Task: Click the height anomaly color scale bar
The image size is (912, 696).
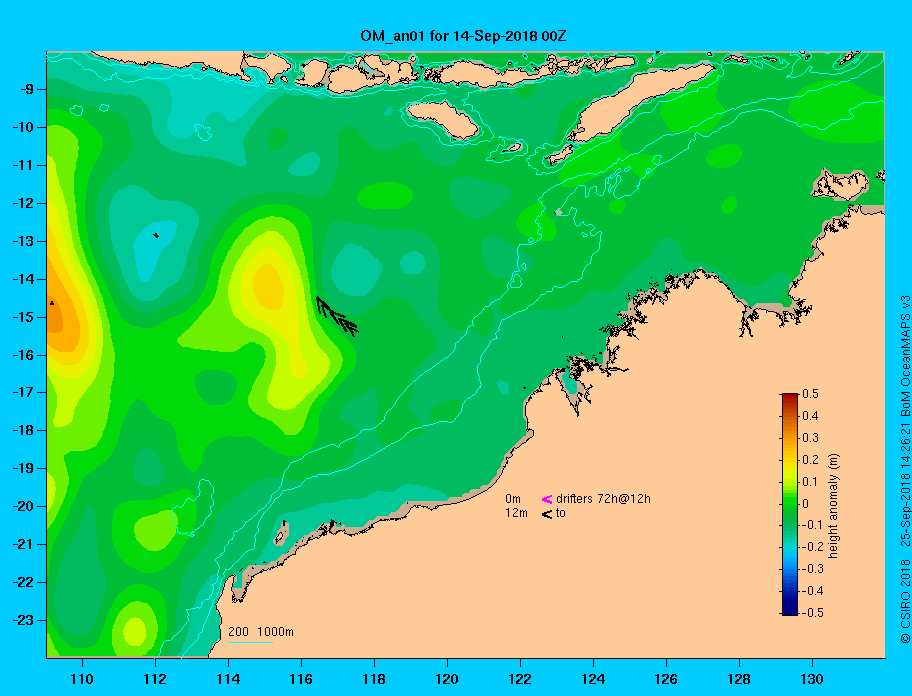Action: coord(790,504)
